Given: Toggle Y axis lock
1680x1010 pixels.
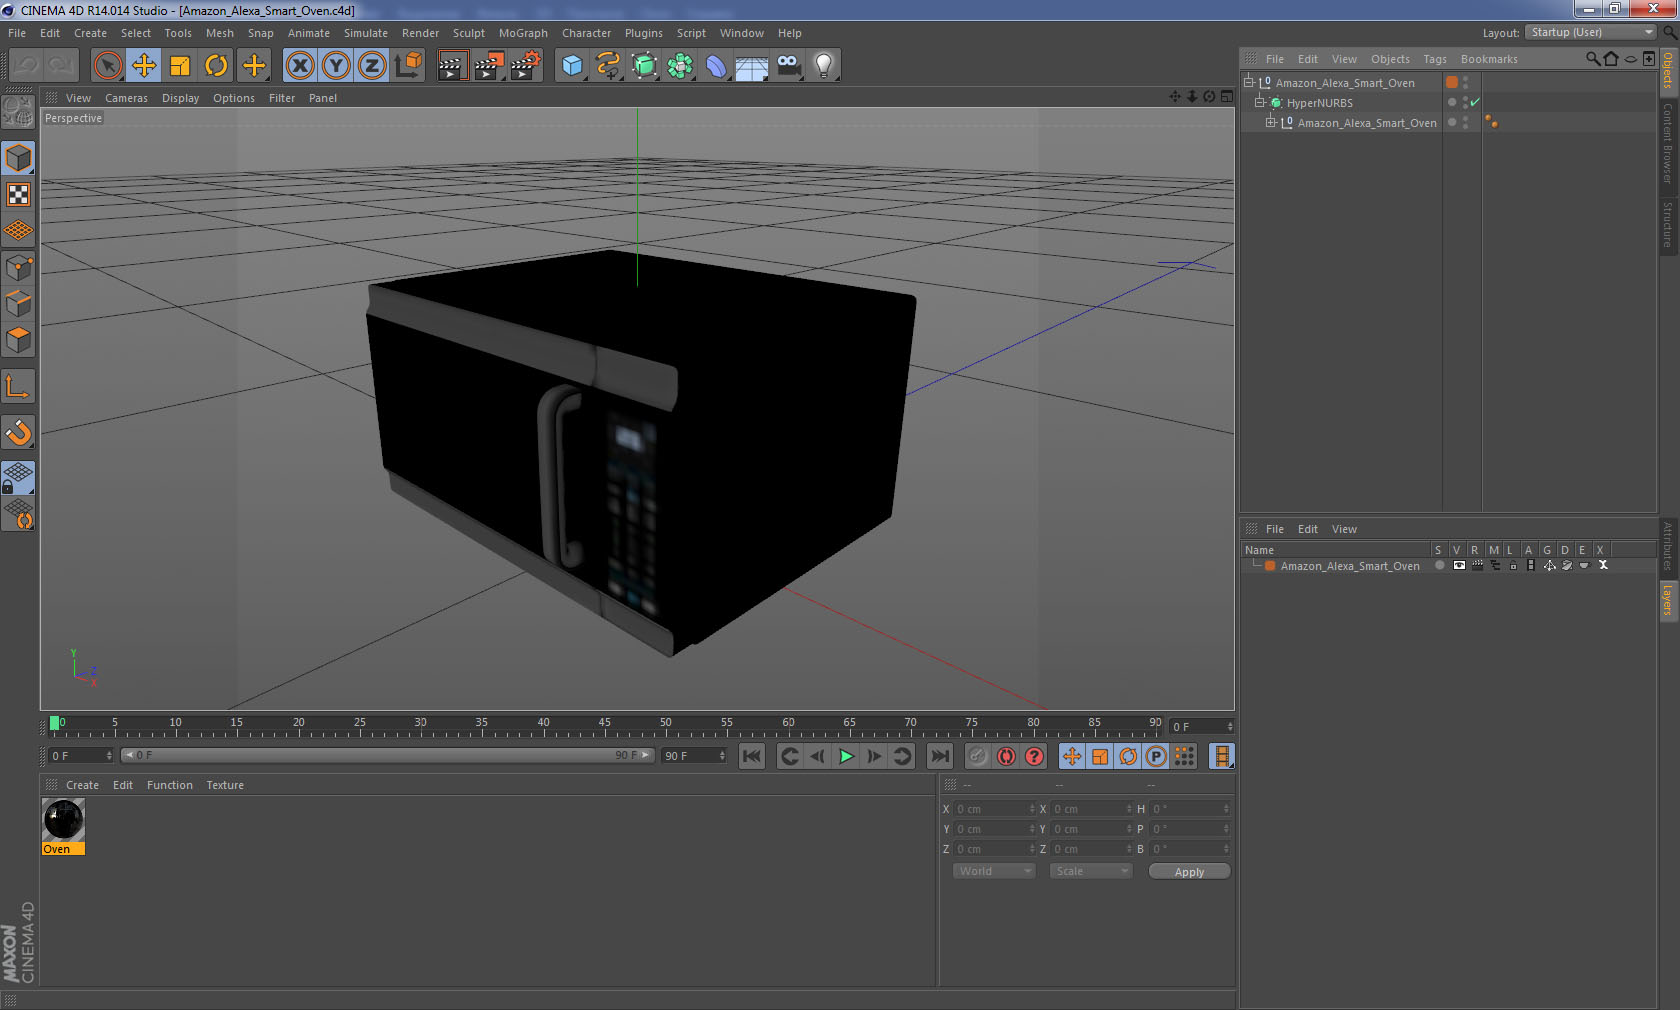Looking at the screenshot, I should coord(336,66).
